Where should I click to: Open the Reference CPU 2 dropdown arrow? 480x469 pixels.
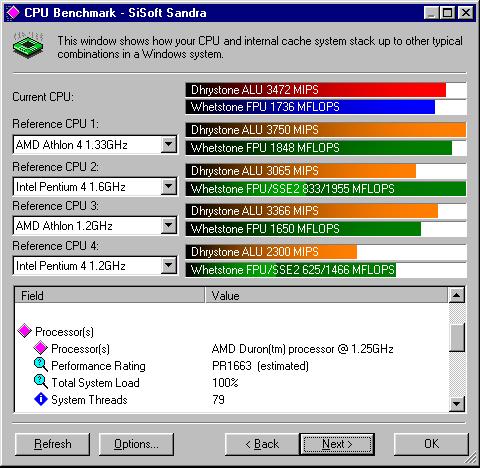pyautogui.click(x=169, y=186)
